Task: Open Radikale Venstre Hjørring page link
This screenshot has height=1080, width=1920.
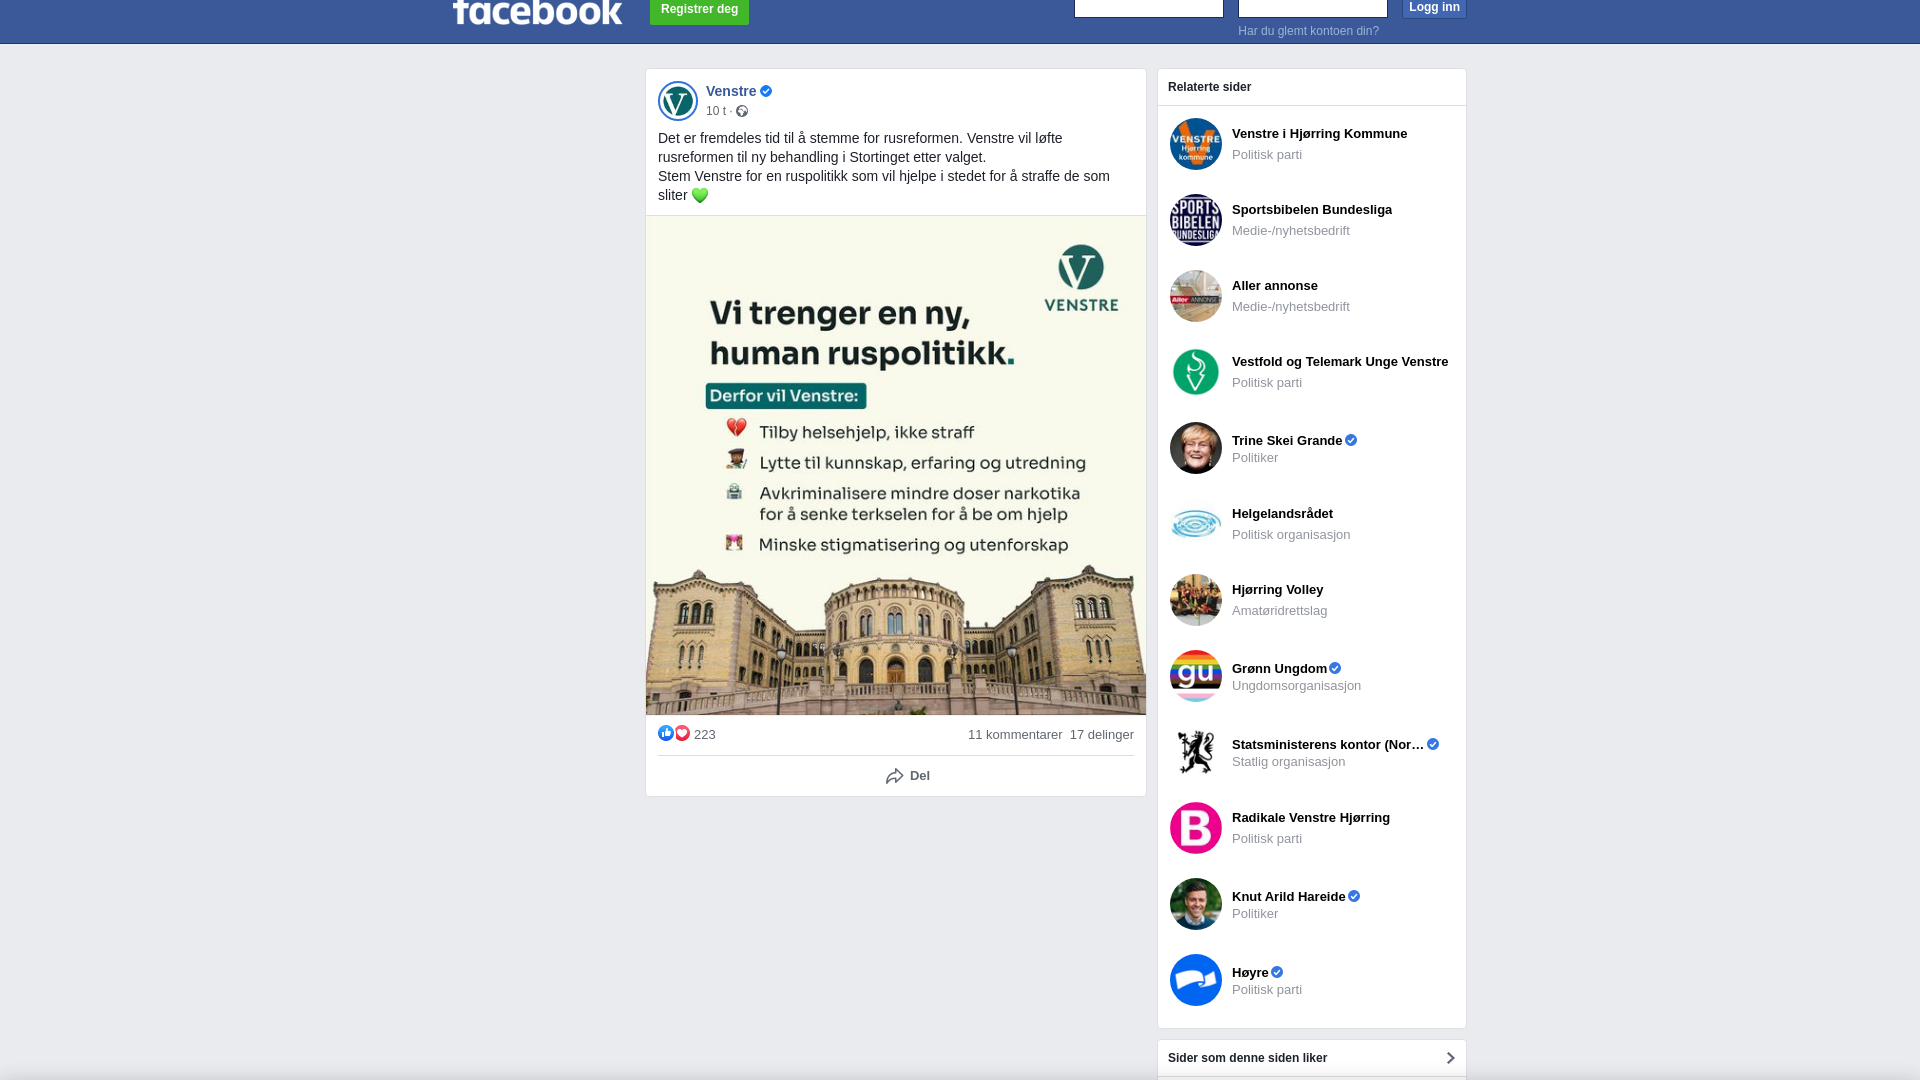Action: pyautogui.click(x=1311, y=817)
